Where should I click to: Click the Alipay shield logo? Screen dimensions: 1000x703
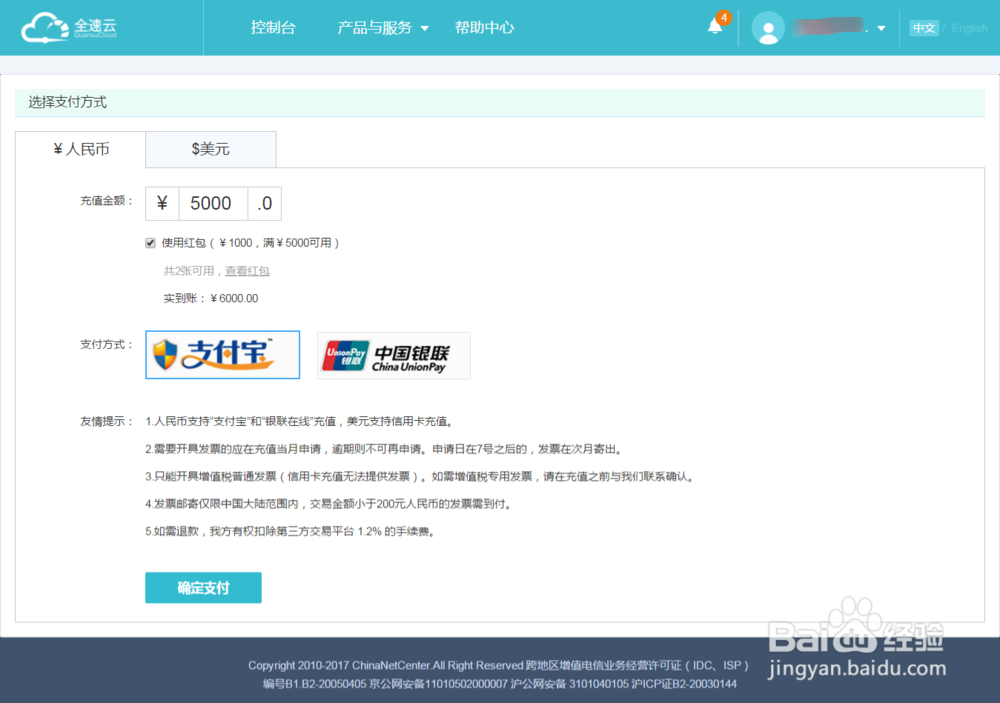pos(163,355)
